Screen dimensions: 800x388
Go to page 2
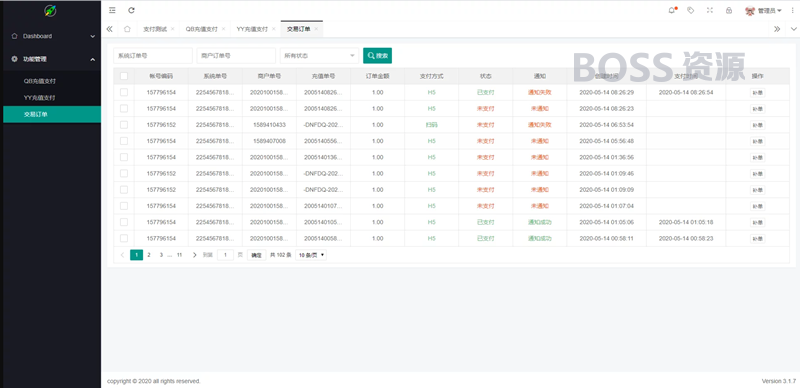(x=149, y=255)
